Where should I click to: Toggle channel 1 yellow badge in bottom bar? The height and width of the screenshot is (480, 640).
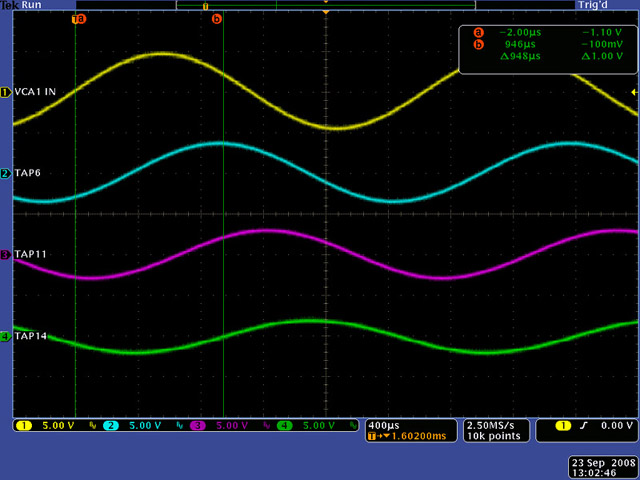tap(23, 426)
